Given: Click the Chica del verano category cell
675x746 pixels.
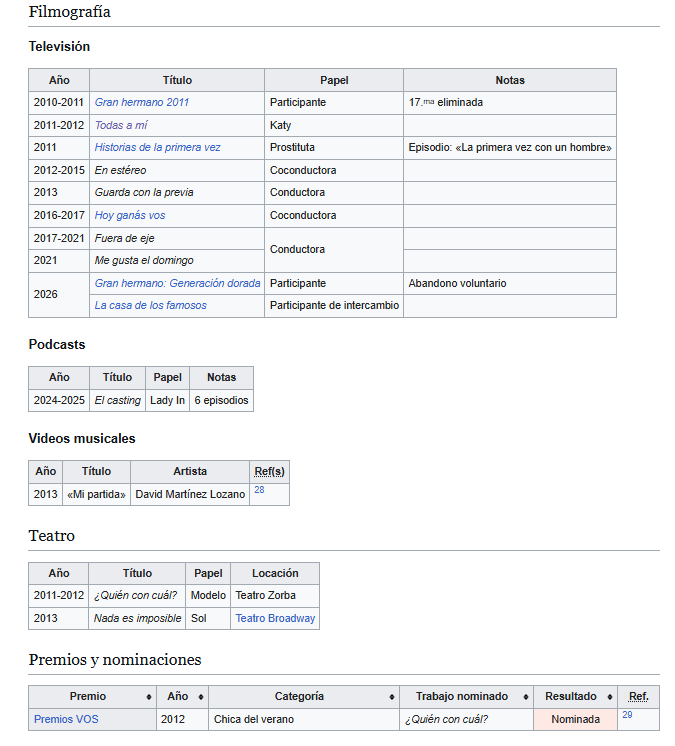Looking at the screenshot, I should point(303,719).
